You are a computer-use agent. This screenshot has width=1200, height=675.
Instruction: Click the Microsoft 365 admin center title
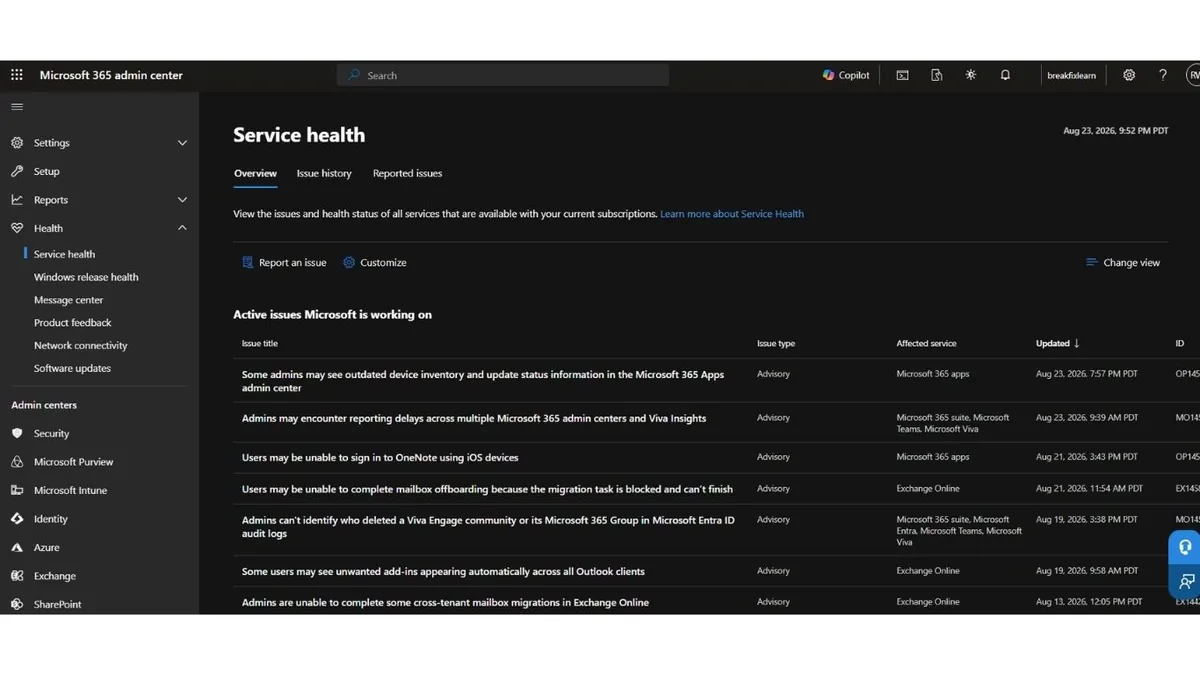111,75
